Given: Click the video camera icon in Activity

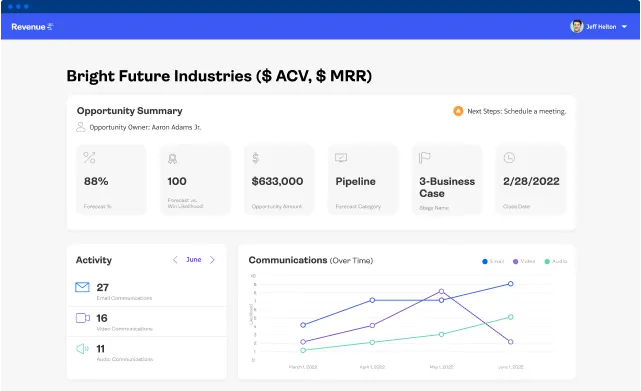Looking at the screenshot, I should click(83, 318).
